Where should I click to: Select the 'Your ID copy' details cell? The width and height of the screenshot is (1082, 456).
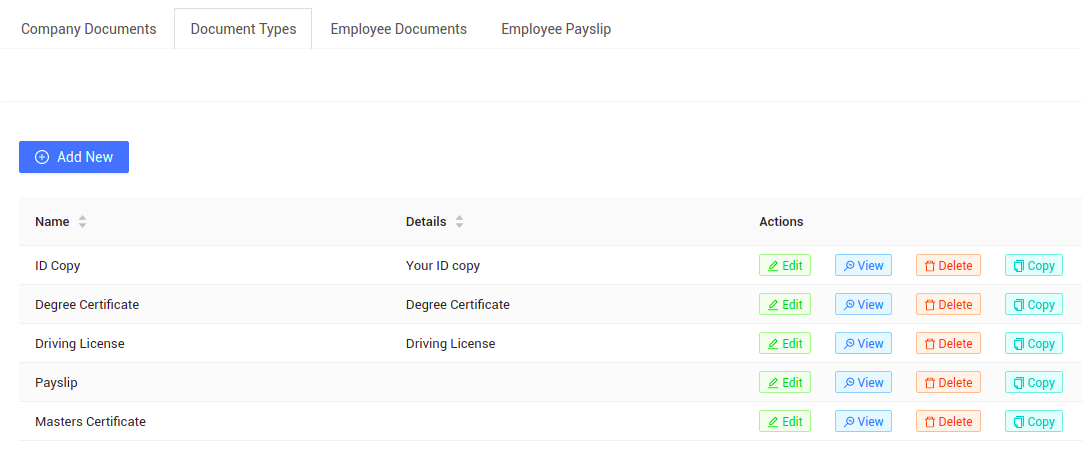point(443,266)
